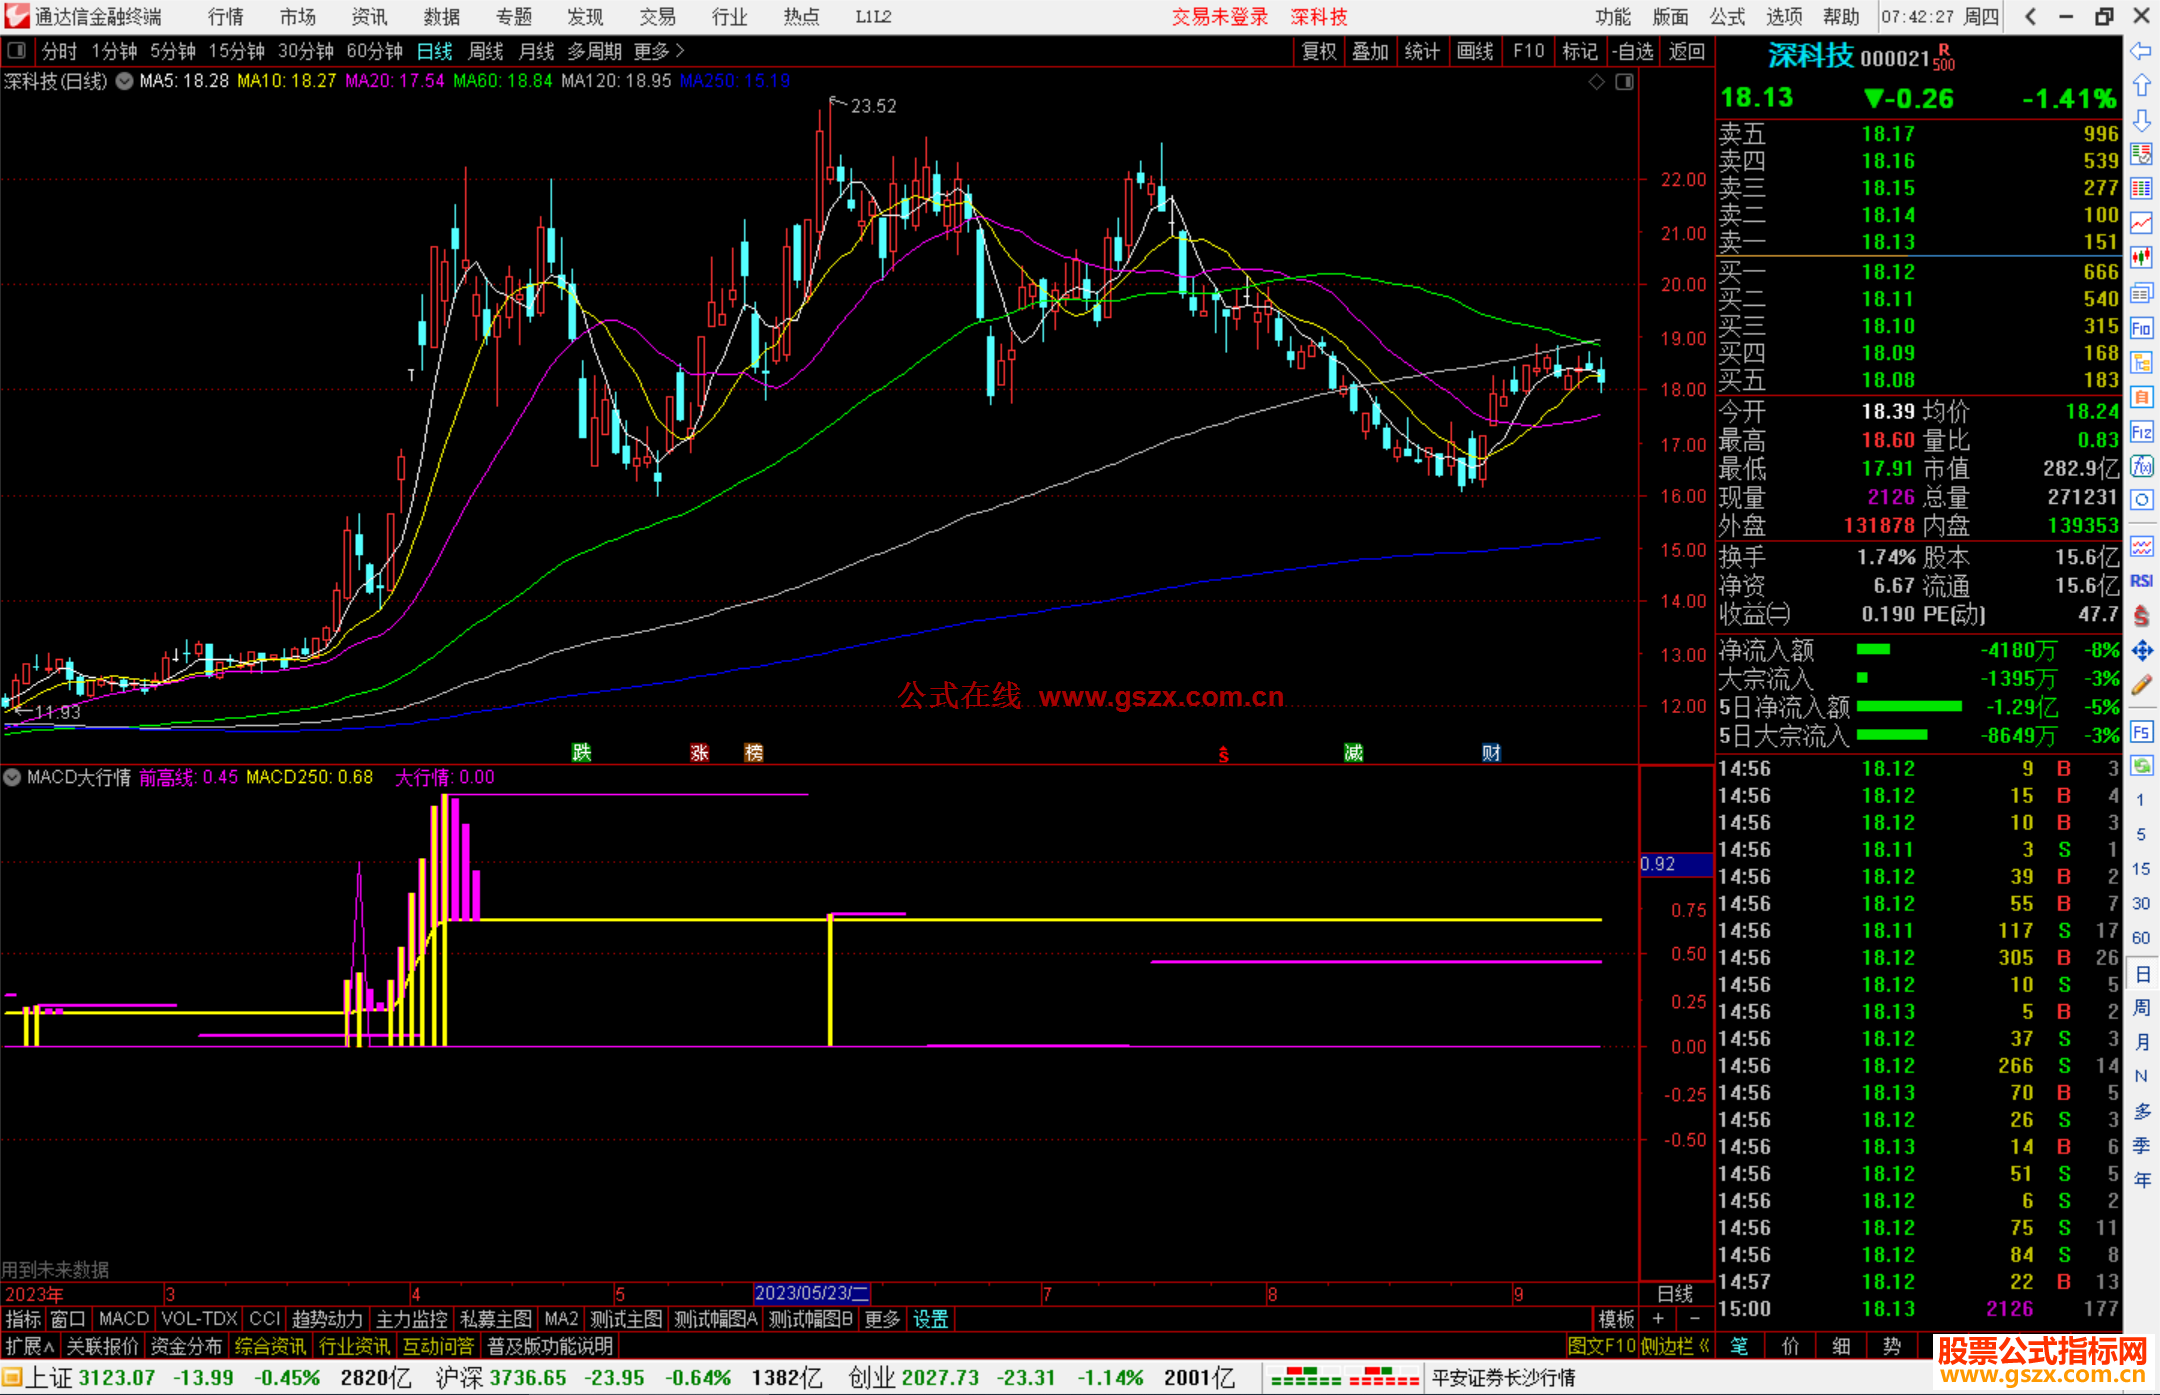The image size is (2160, 1395).
Task: Switch to the 周线 period tab
Action: pyautogui.click(x=485, y=51)
